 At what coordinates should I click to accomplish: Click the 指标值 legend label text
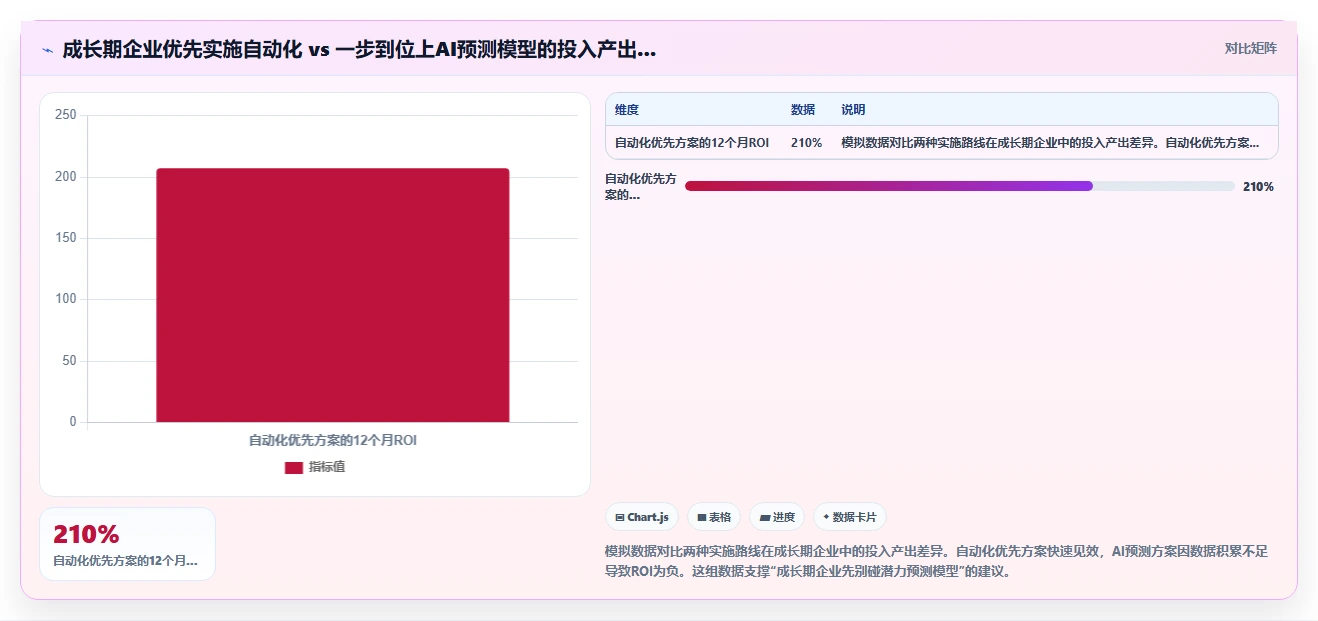(x=327, y=467)
